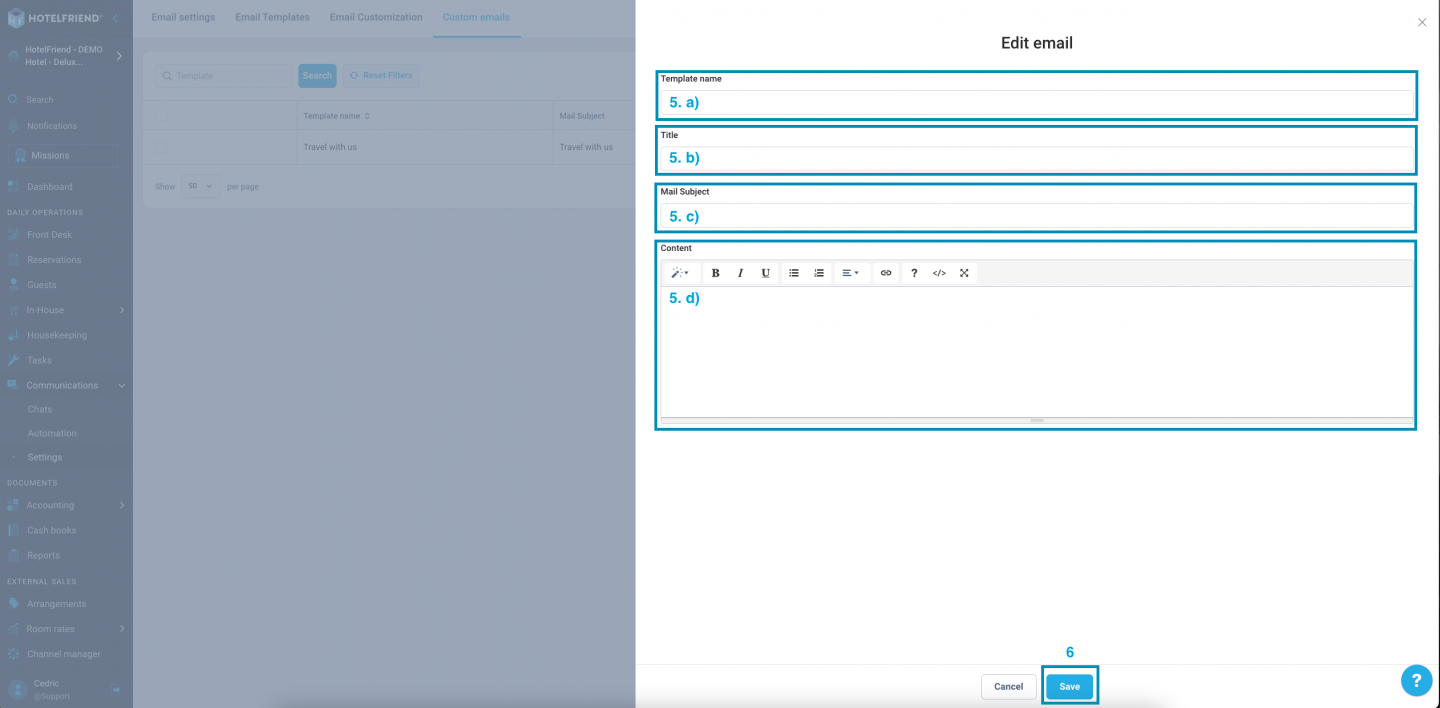Toggle italic text formatting
Viewport: 1440px width, 708px height.
coord(740,273)
